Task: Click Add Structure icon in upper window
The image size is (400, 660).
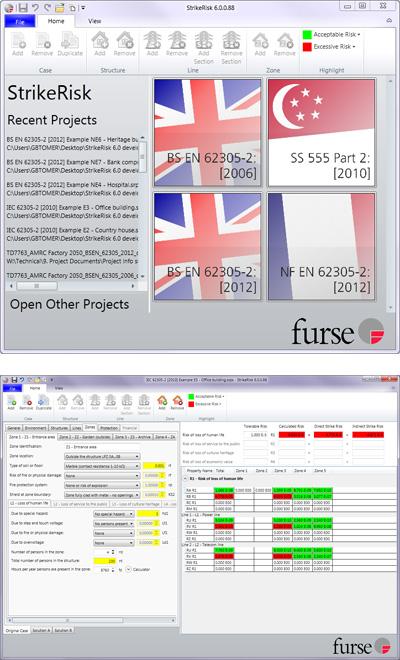Action: (100, 40)
